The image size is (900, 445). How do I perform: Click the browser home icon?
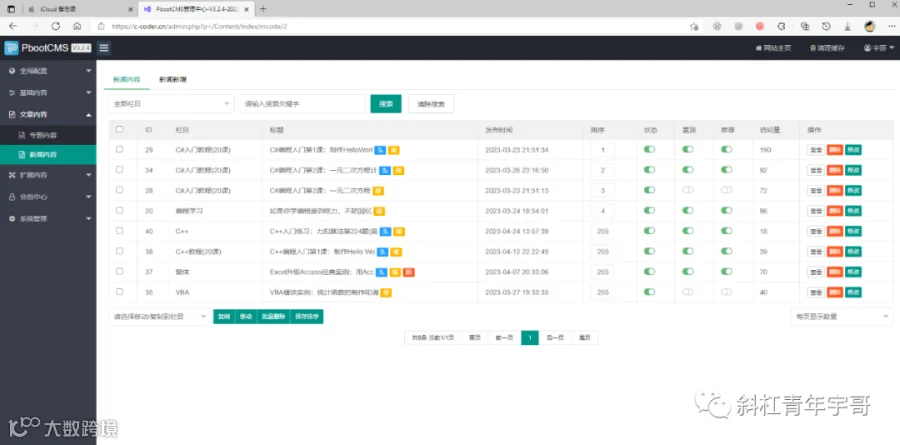(77, 26)
